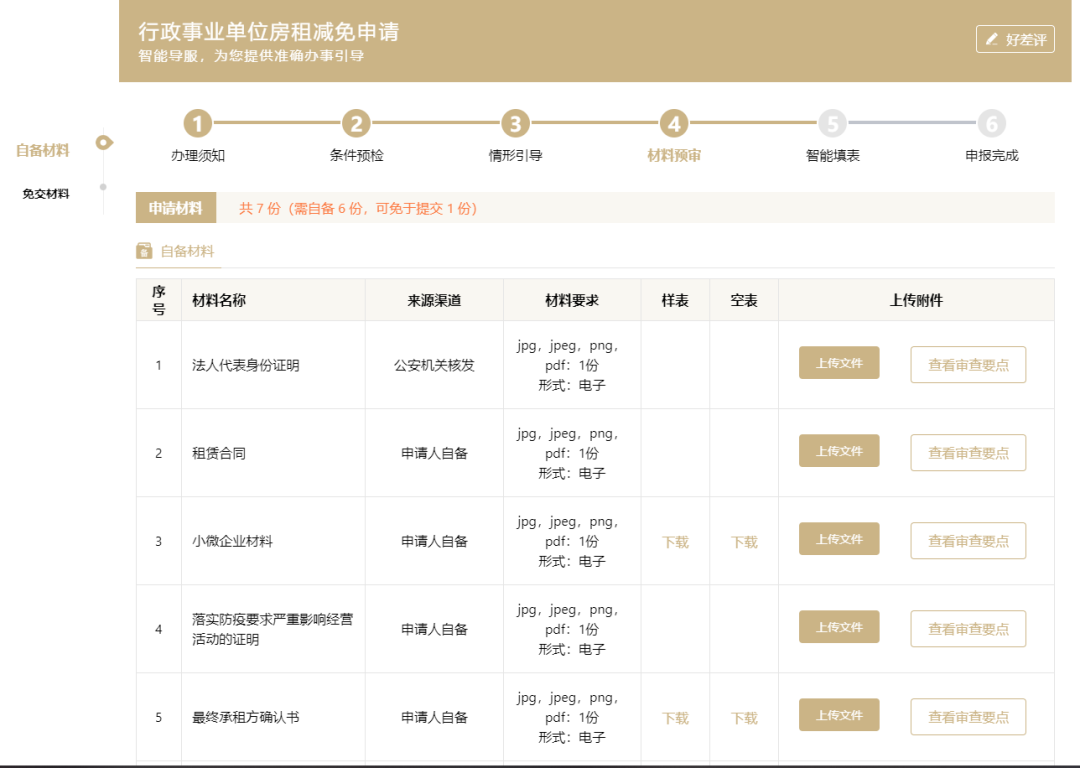Image resolution: width=1080 pixels, height=768 pixels.
Task: Go to step 1 办理须知 circle
Action: point(198,124)
